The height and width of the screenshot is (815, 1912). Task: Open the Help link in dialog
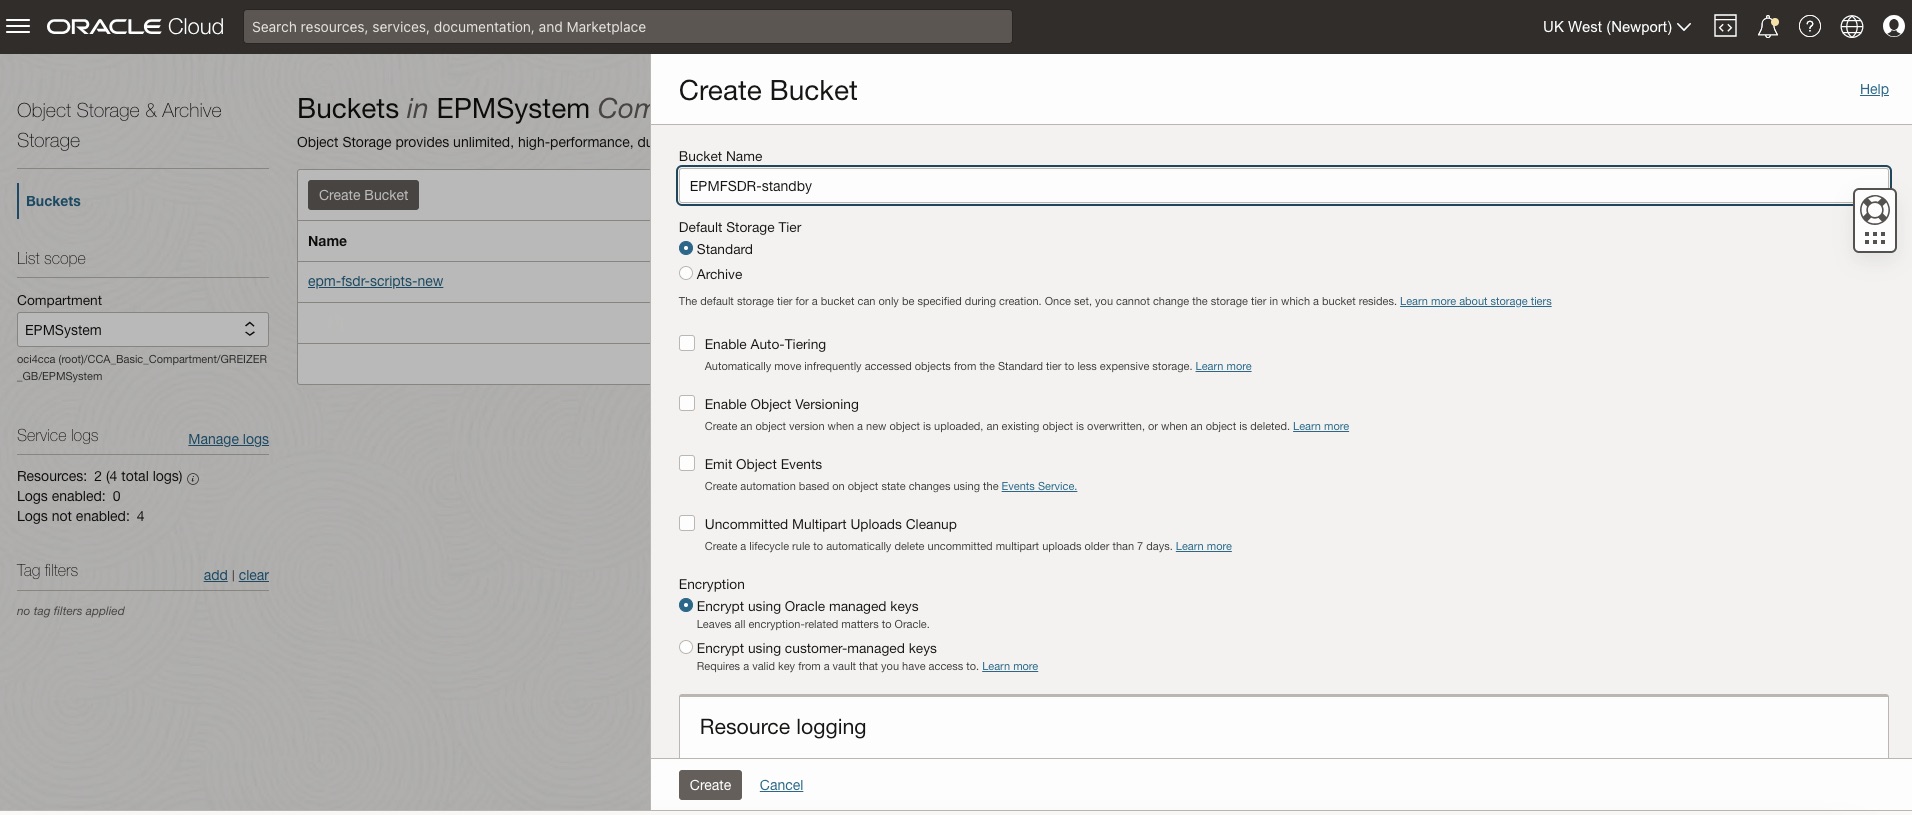coord(1874,89)
